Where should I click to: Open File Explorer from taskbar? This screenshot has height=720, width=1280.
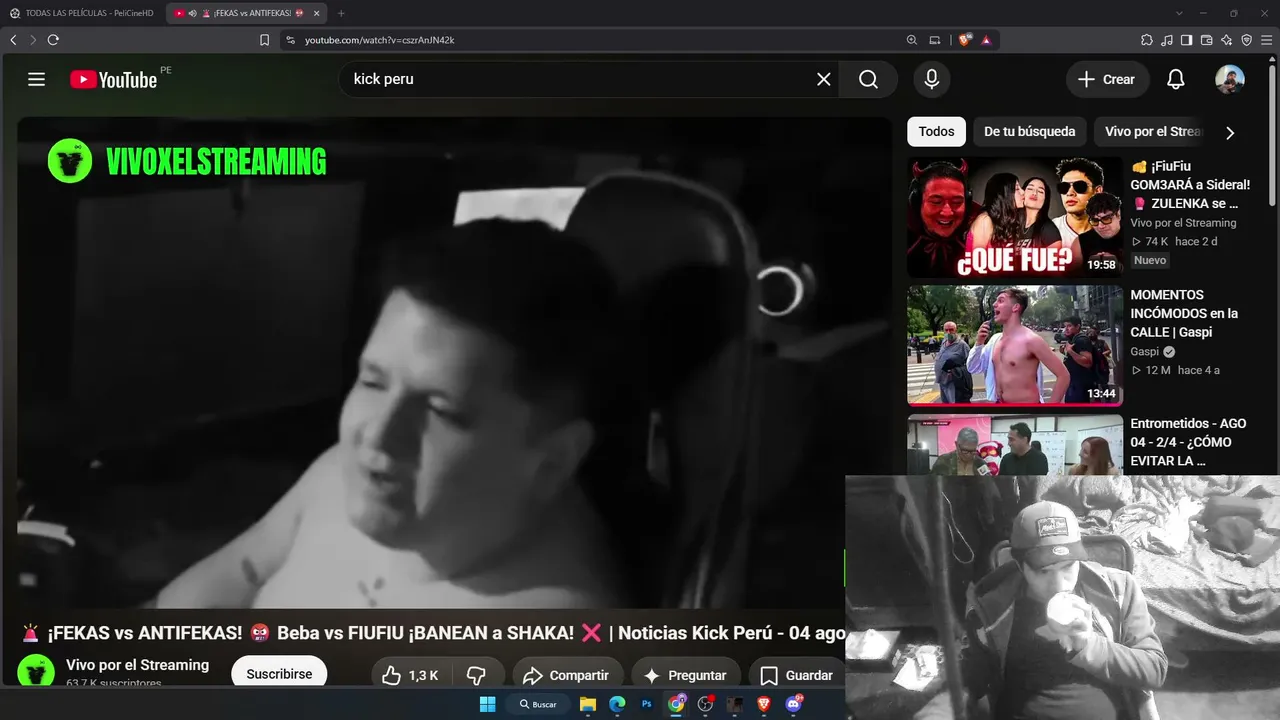588,704
